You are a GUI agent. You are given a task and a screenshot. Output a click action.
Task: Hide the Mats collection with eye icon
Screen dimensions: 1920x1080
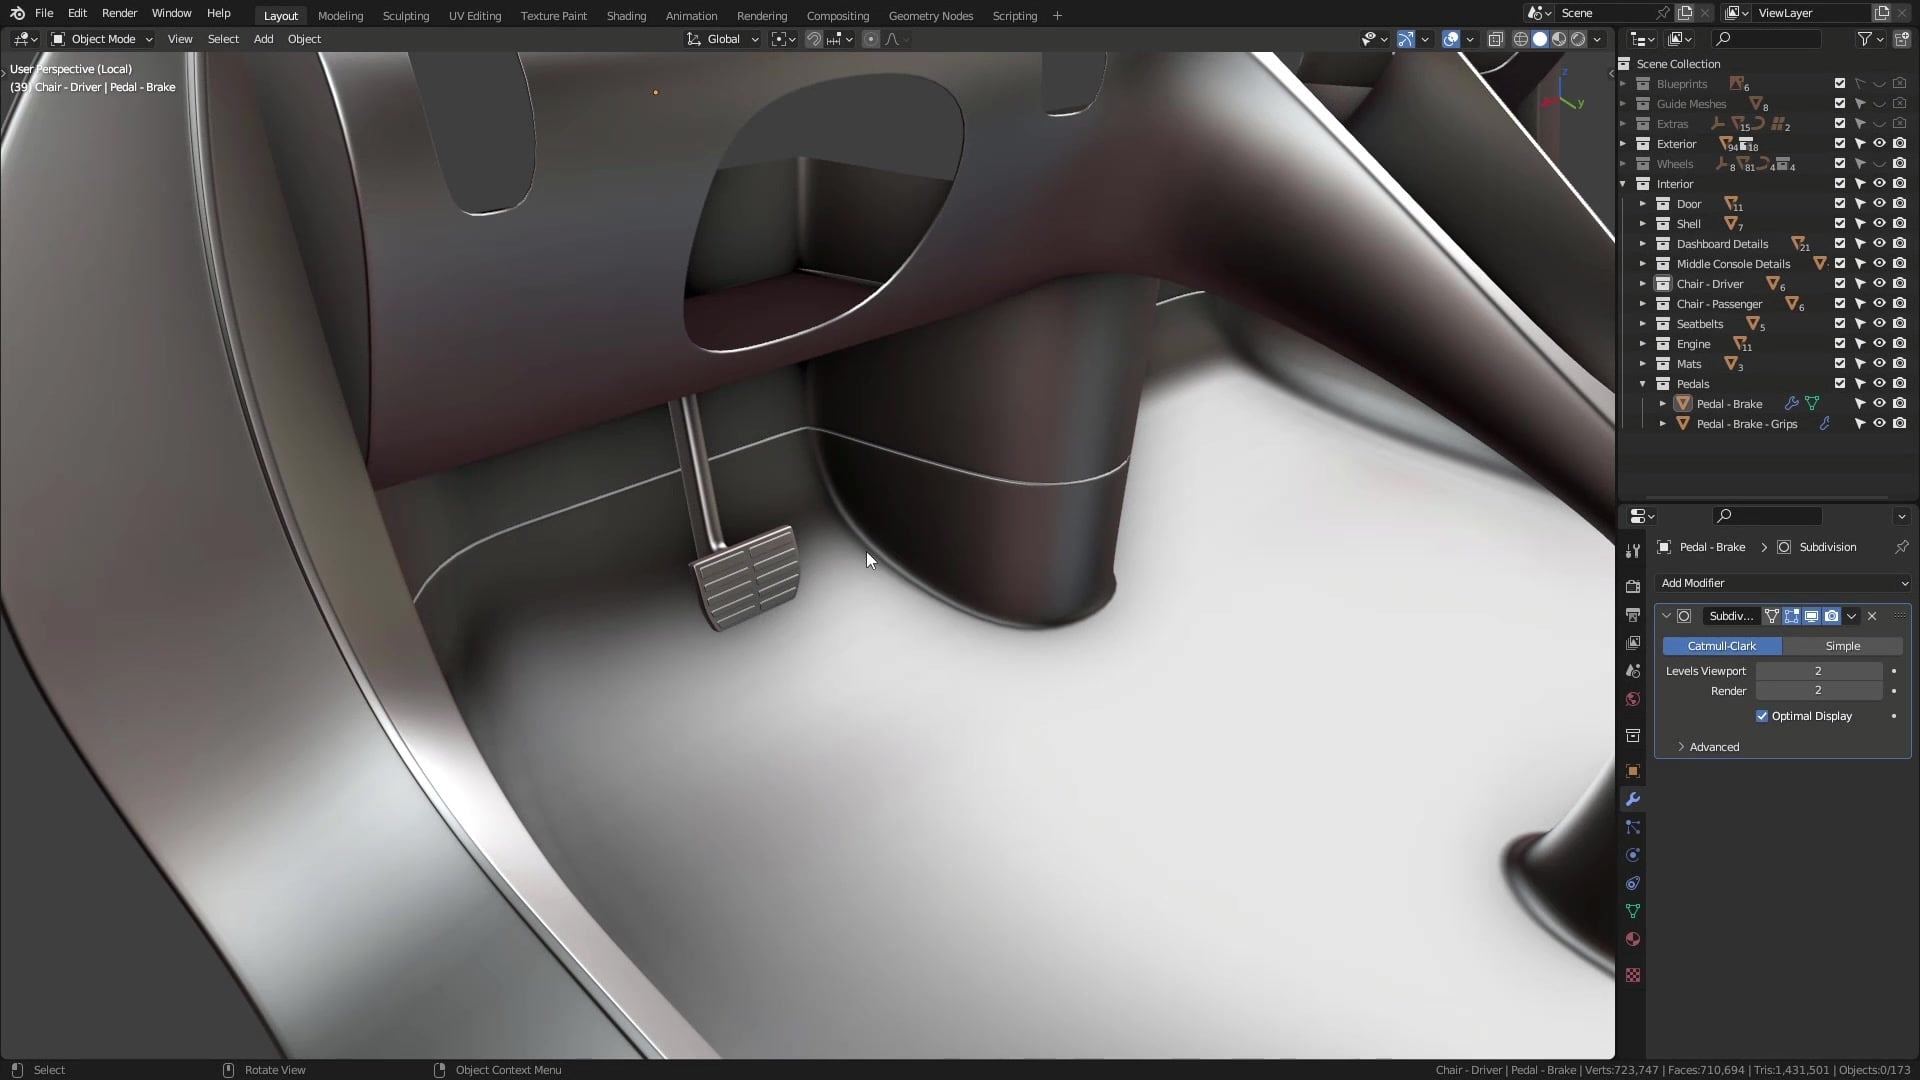[1880, 364]
